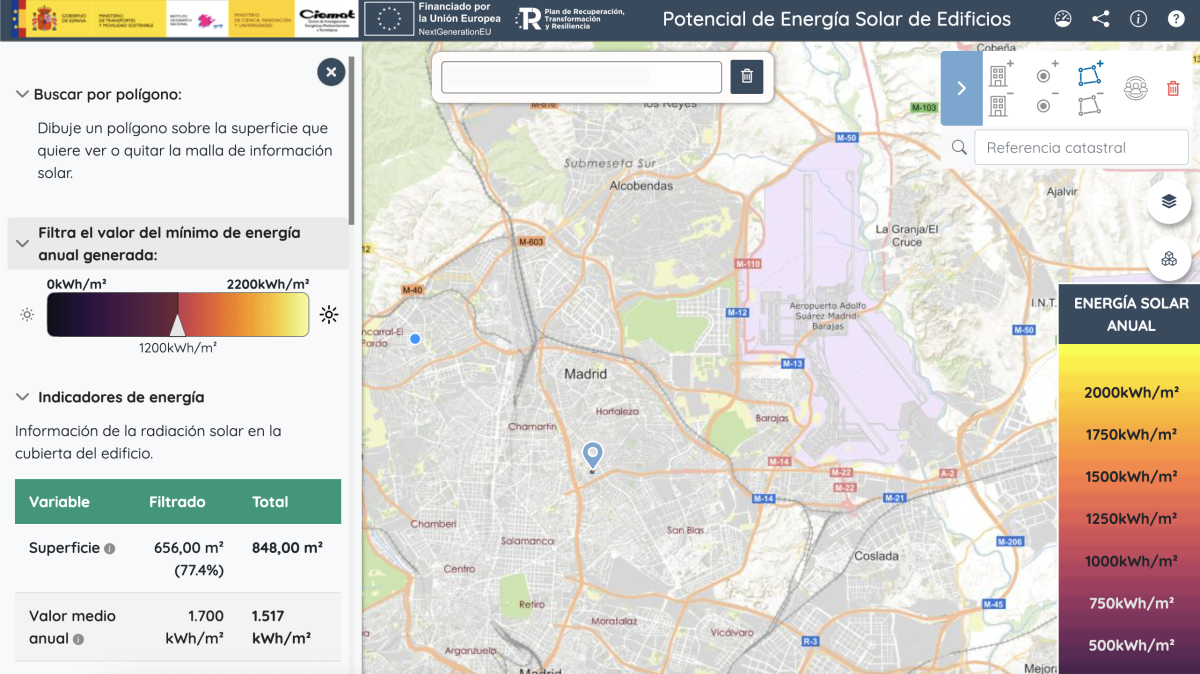
Task: Open the help icon in the header
Action: [x=1175, y=18]
